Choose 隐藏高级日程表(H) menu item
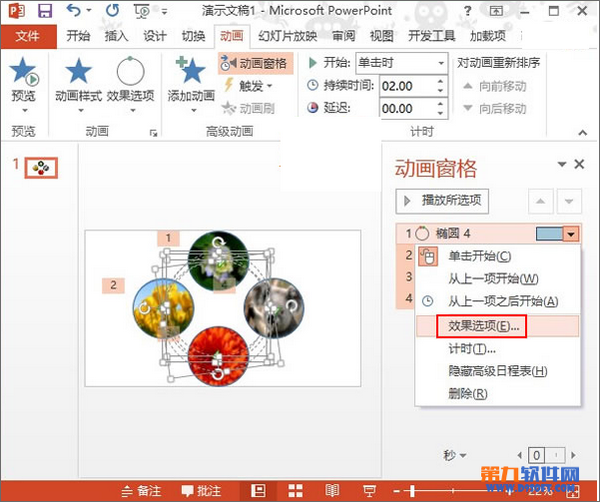The image size is (600, 502). point(497,371)
